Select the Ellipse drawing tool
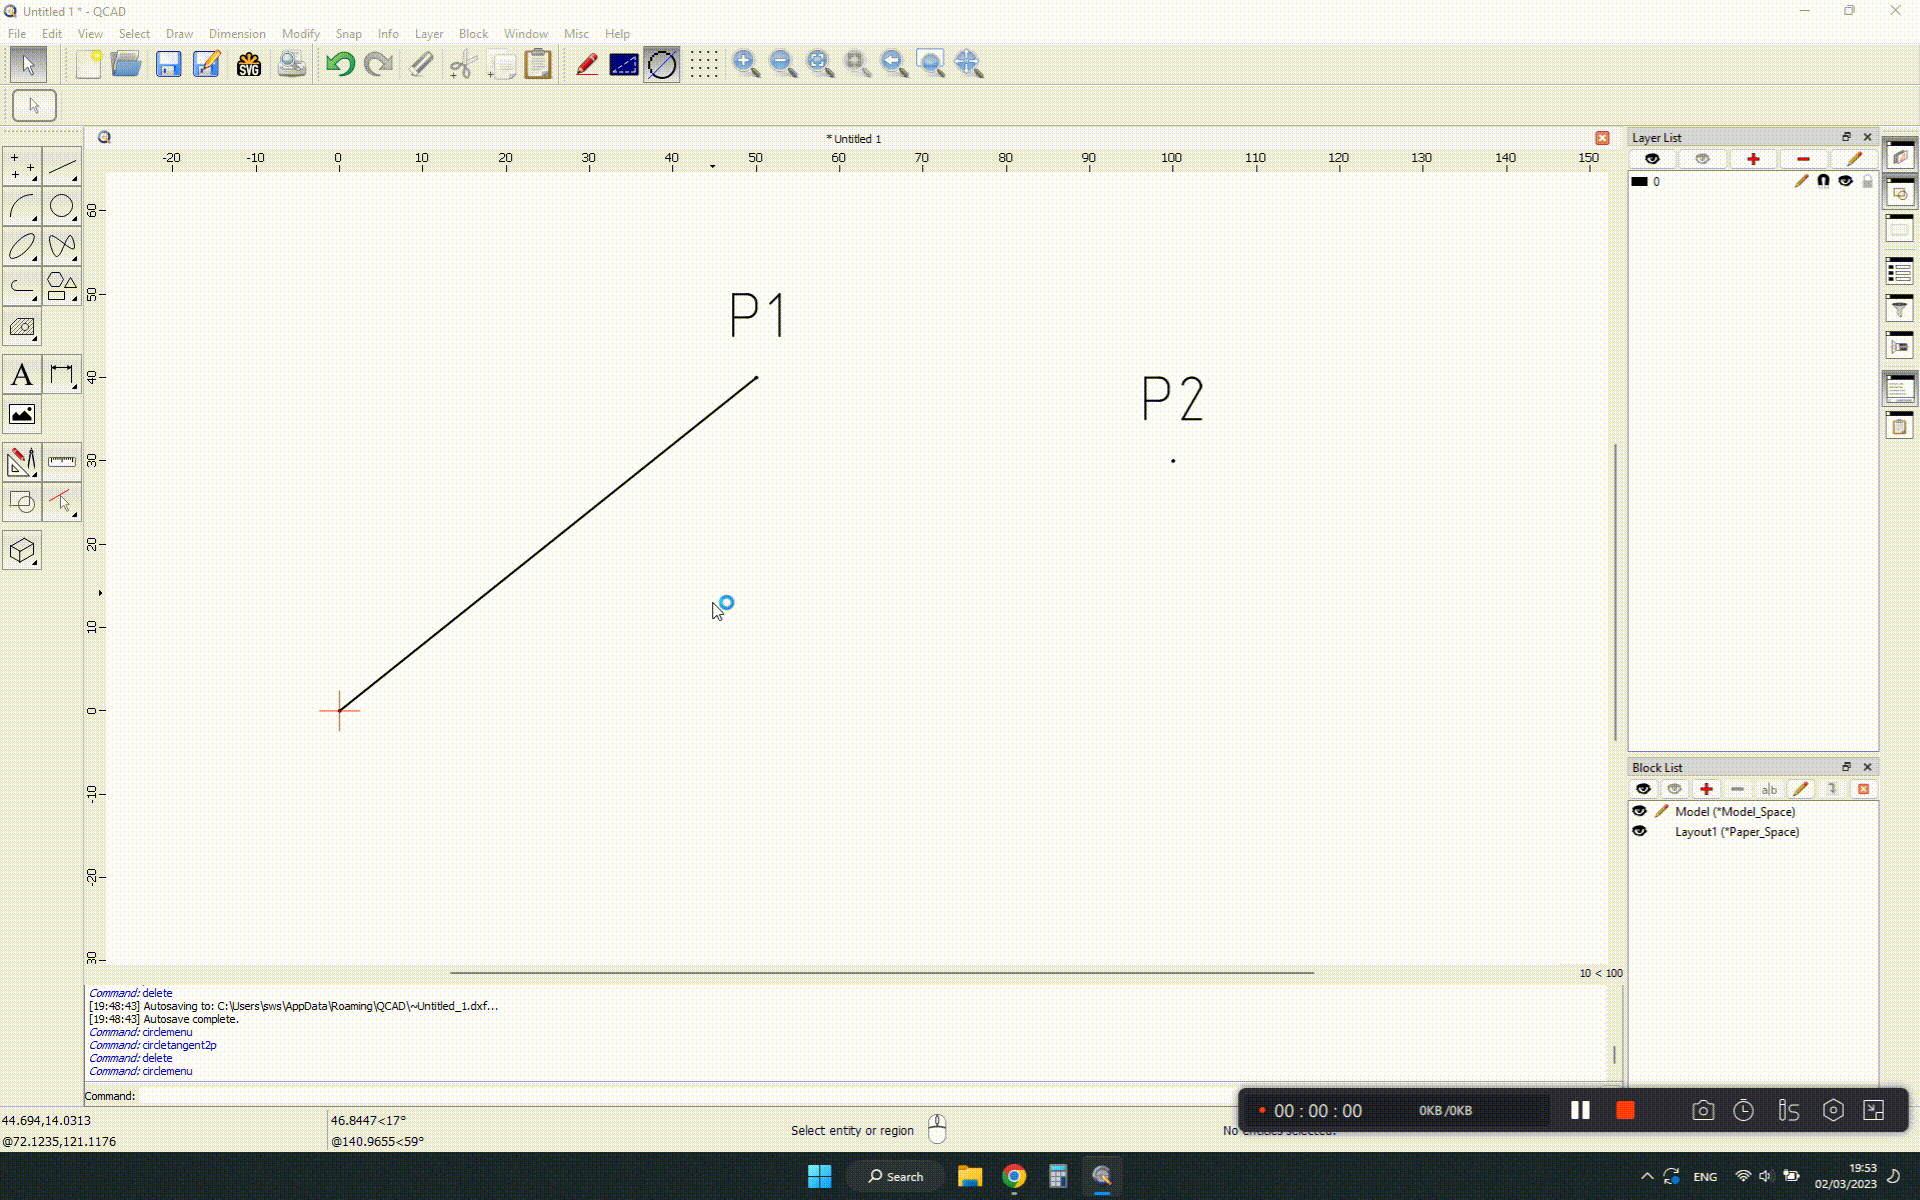The height and width of the screenshot is (1200, 1920). click(22, 247)
